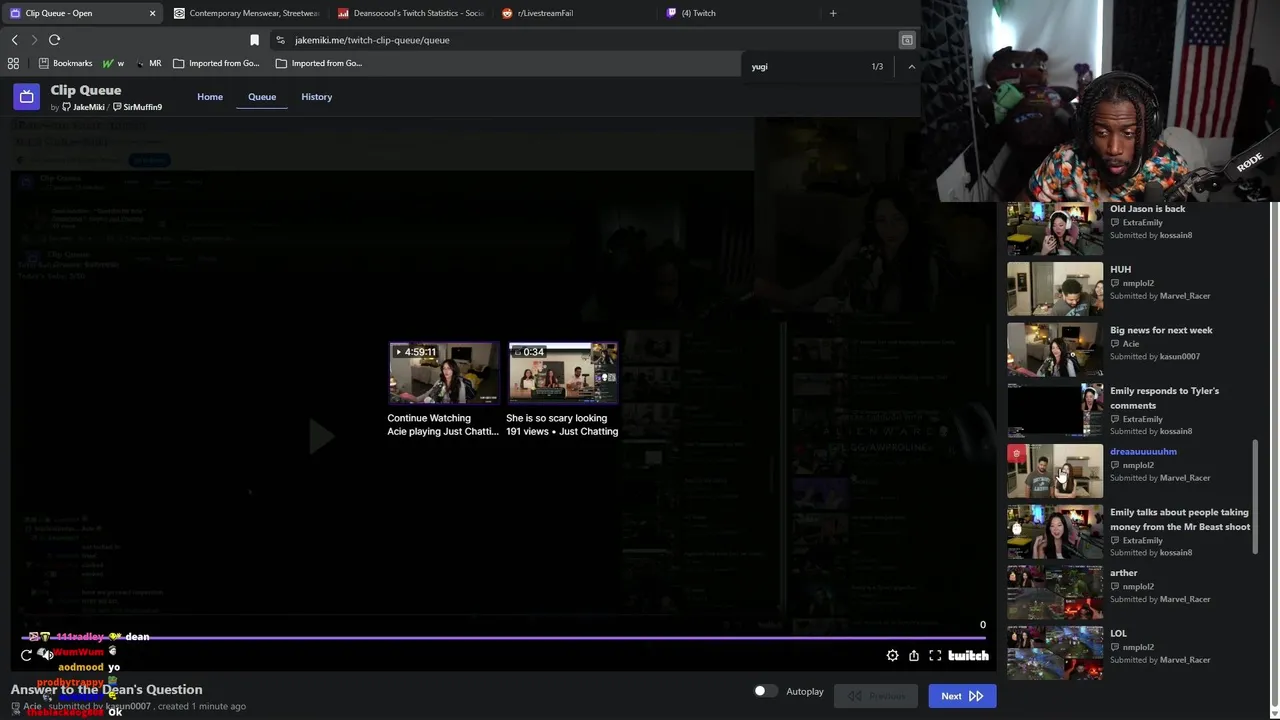Click the find-in-page field containing yugi
The height and width of the screenshot is (720, 1280).
click(805, 66)
